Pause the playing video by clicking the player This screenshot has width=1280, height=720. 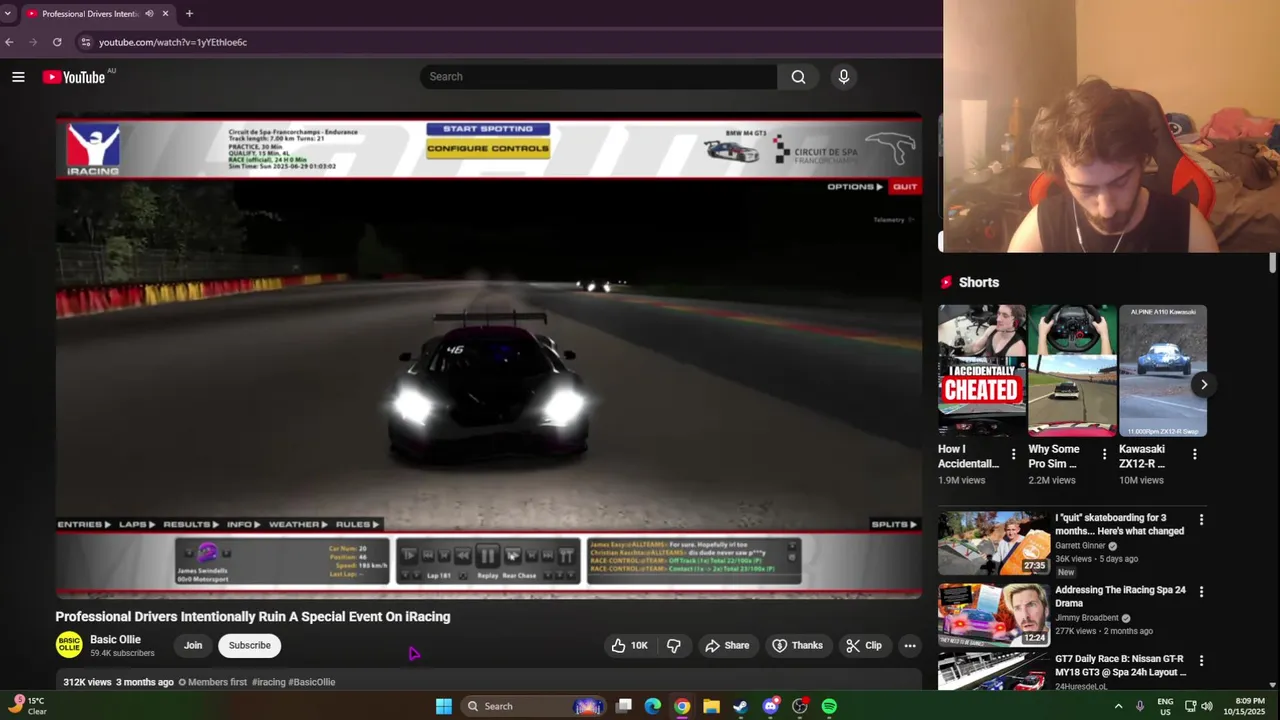[x=488, y=355]
